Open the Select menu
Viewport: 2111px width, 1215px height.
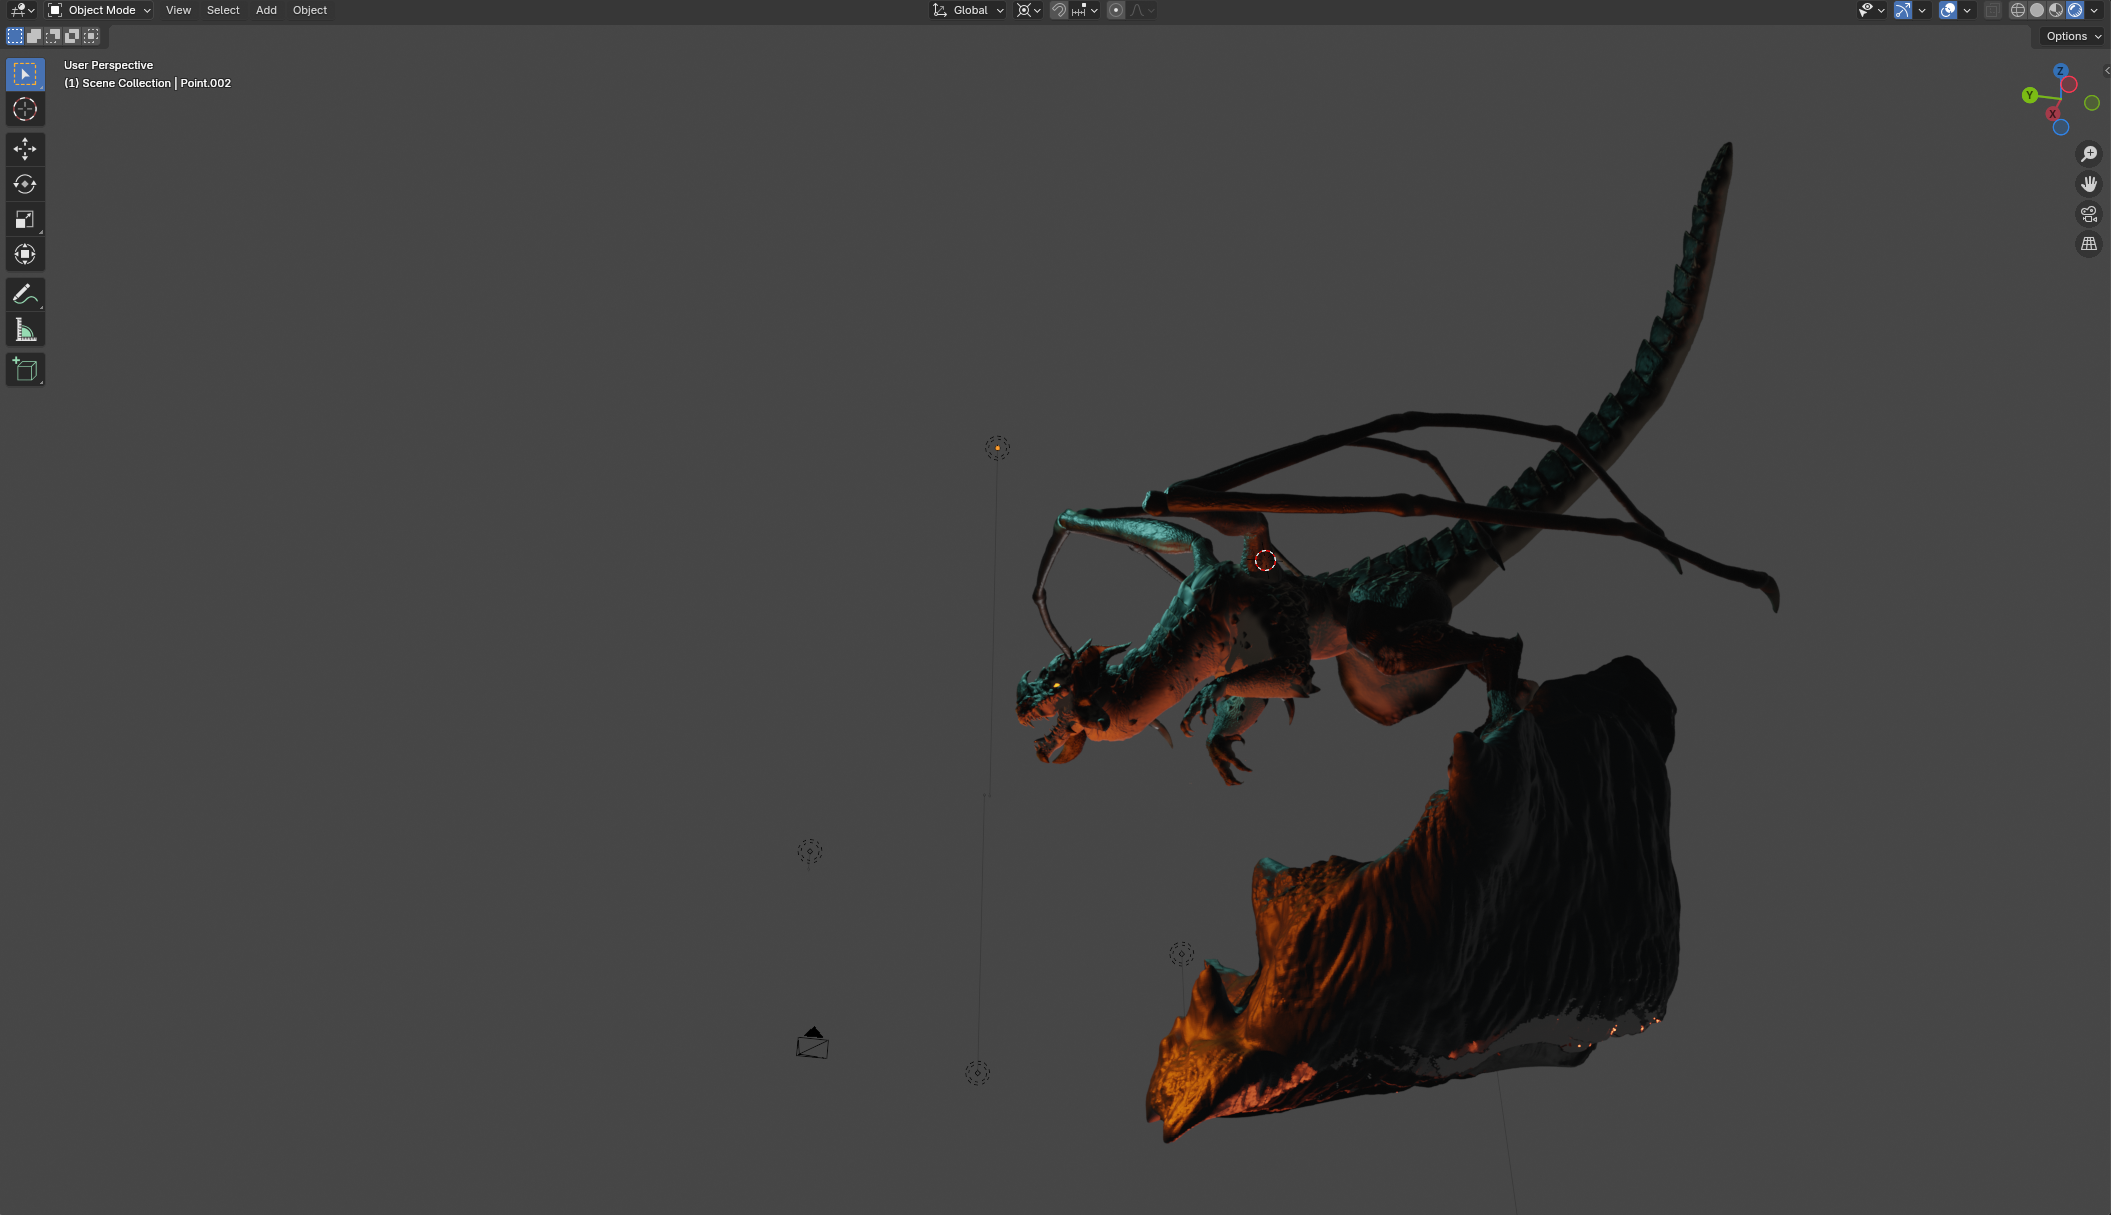pos(223,10)
